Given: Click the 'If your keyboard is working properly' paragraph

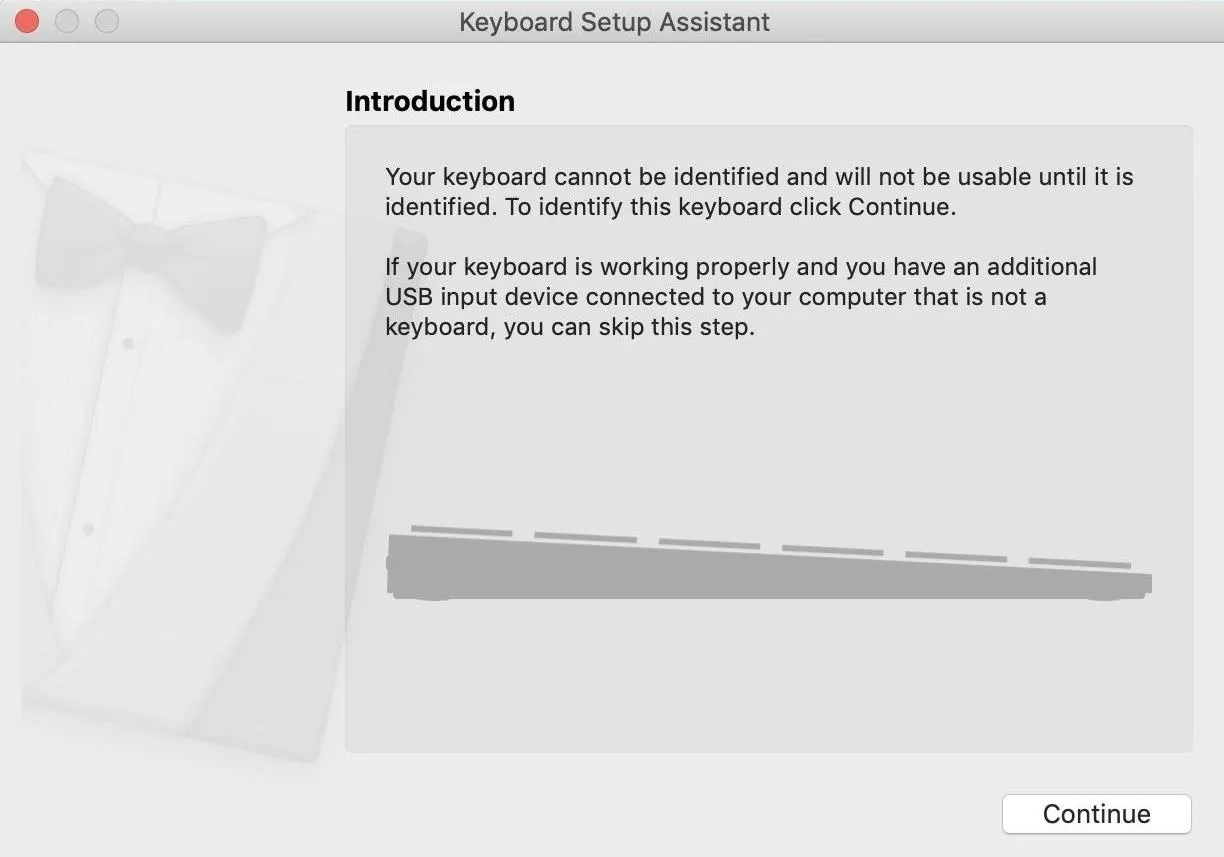Looking at the screenshot, I should 741,297.
